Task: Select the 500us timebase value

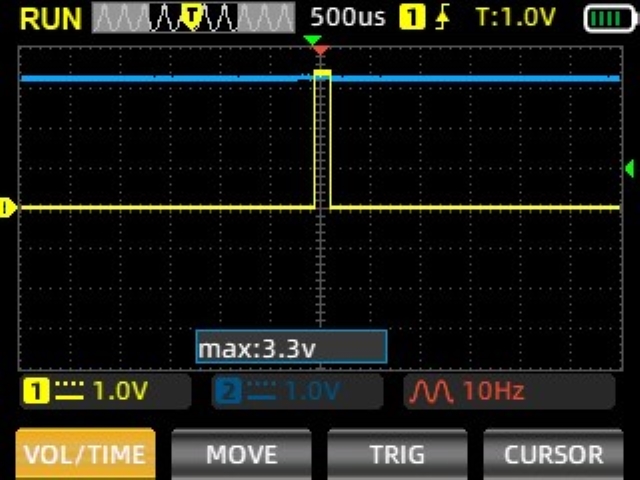Action: [x=348, y=17]
